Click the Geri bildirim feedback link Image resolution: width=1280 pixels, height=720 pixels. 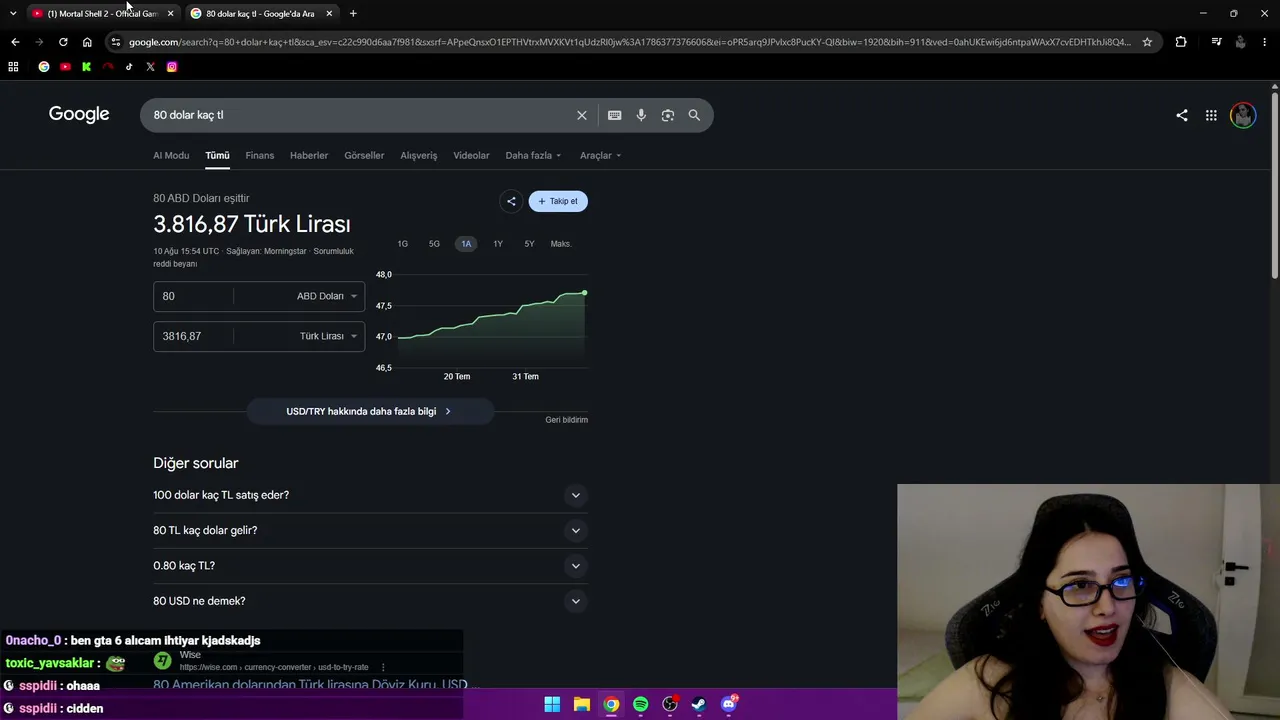[567, 420]
